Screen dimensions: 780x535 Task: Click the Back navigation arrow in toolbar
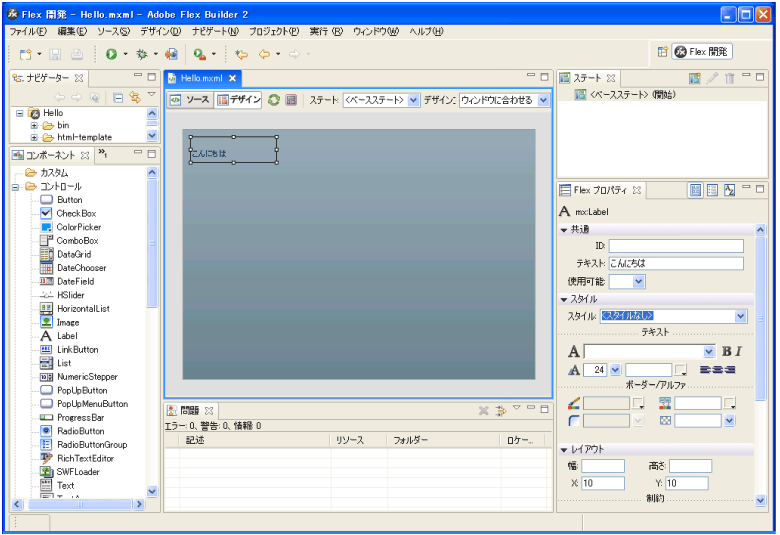pos(264,54)
